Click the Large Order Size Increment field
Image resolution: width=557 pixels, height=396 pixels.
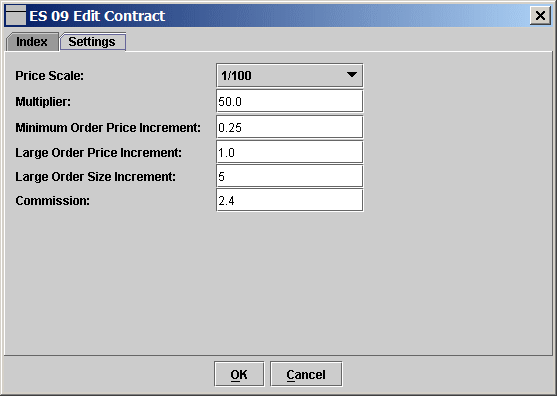pos(290,176)
